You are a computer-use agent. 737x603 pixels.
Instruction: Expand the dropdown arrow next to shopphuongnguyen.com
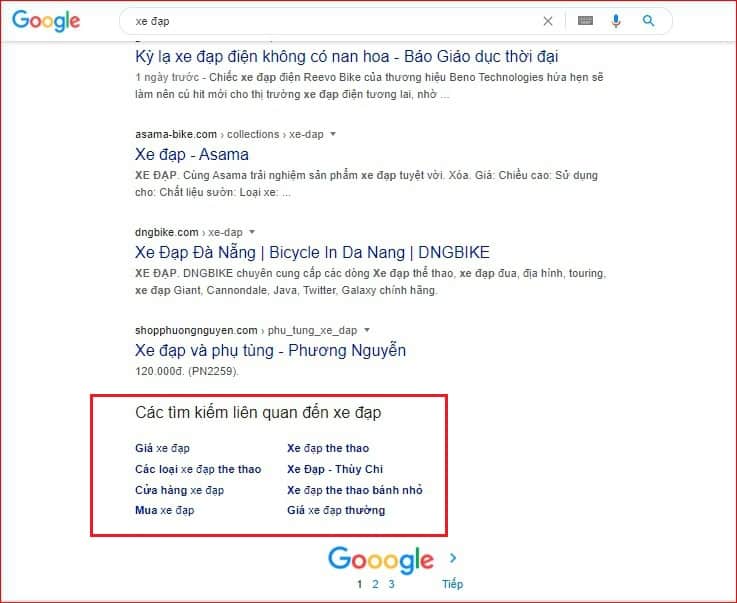click(367, 330)
